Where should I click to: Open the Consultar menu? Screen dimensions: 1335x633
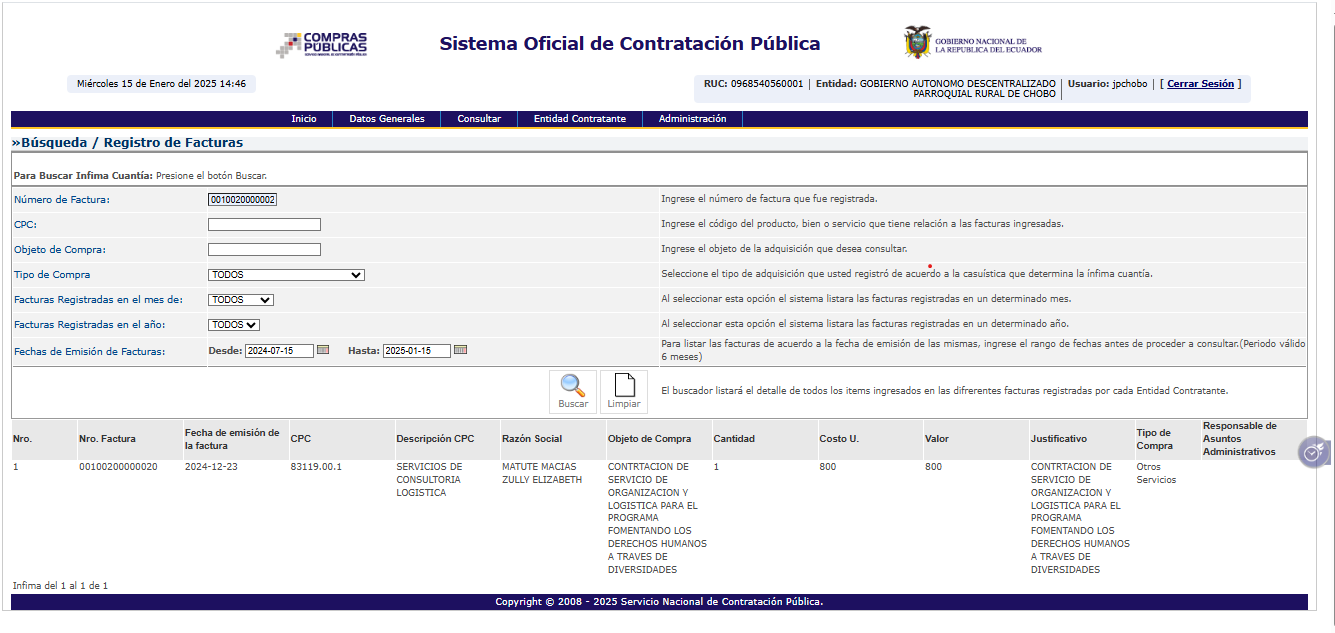tap(479, 119)
